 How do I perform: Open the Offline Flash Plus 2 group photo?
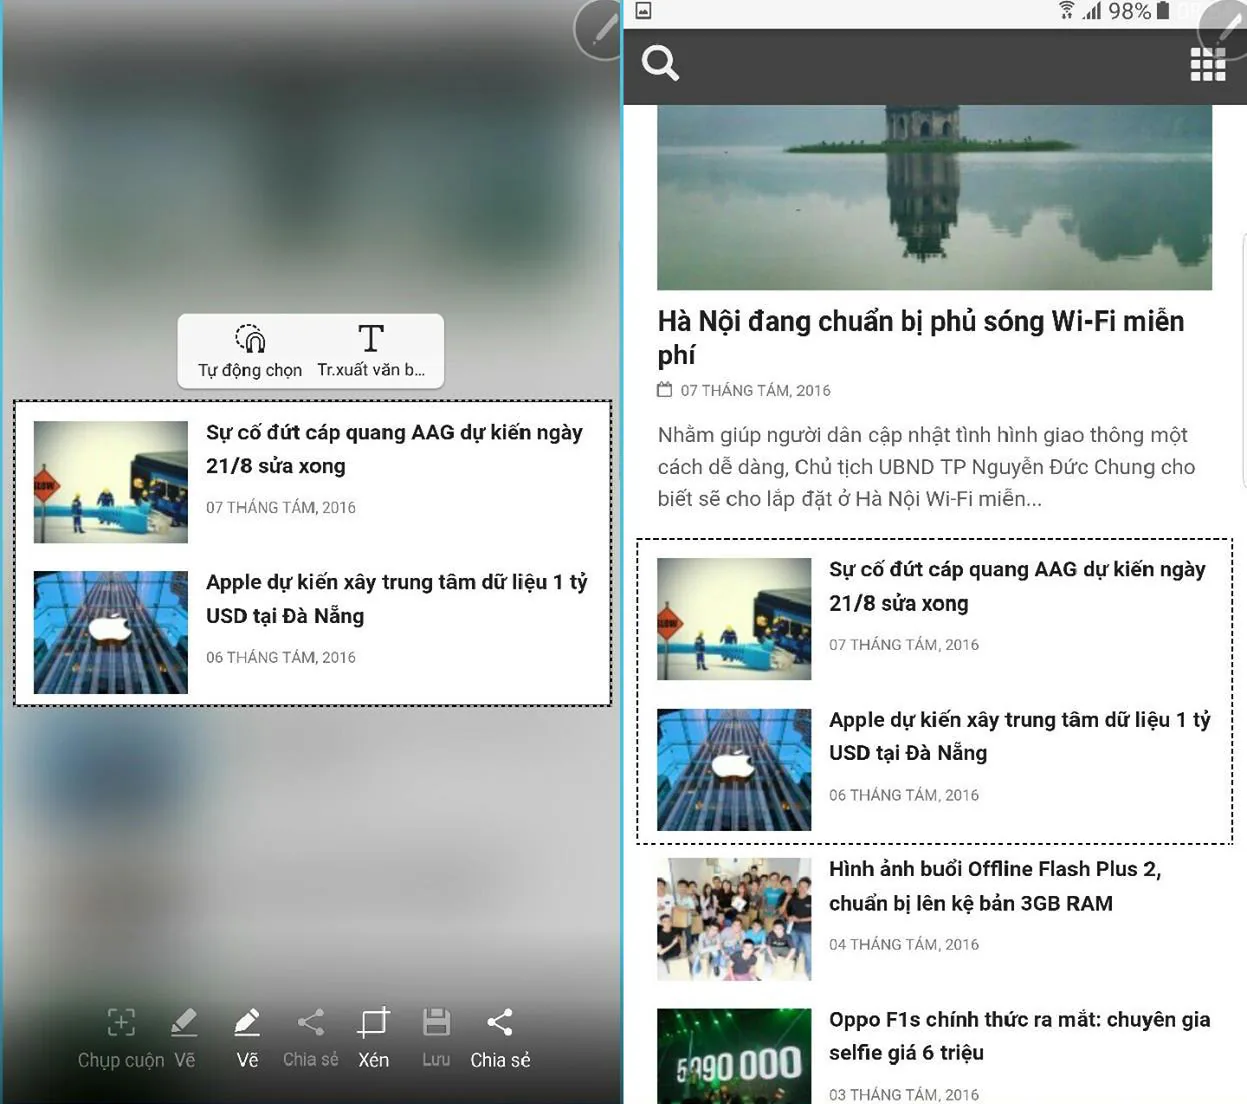tap(734, 919)
